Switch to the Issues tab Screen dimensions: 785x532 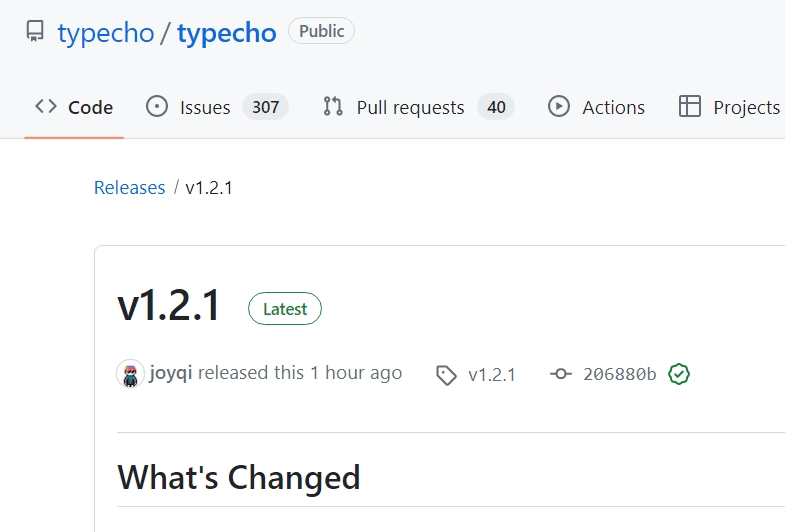217,107
